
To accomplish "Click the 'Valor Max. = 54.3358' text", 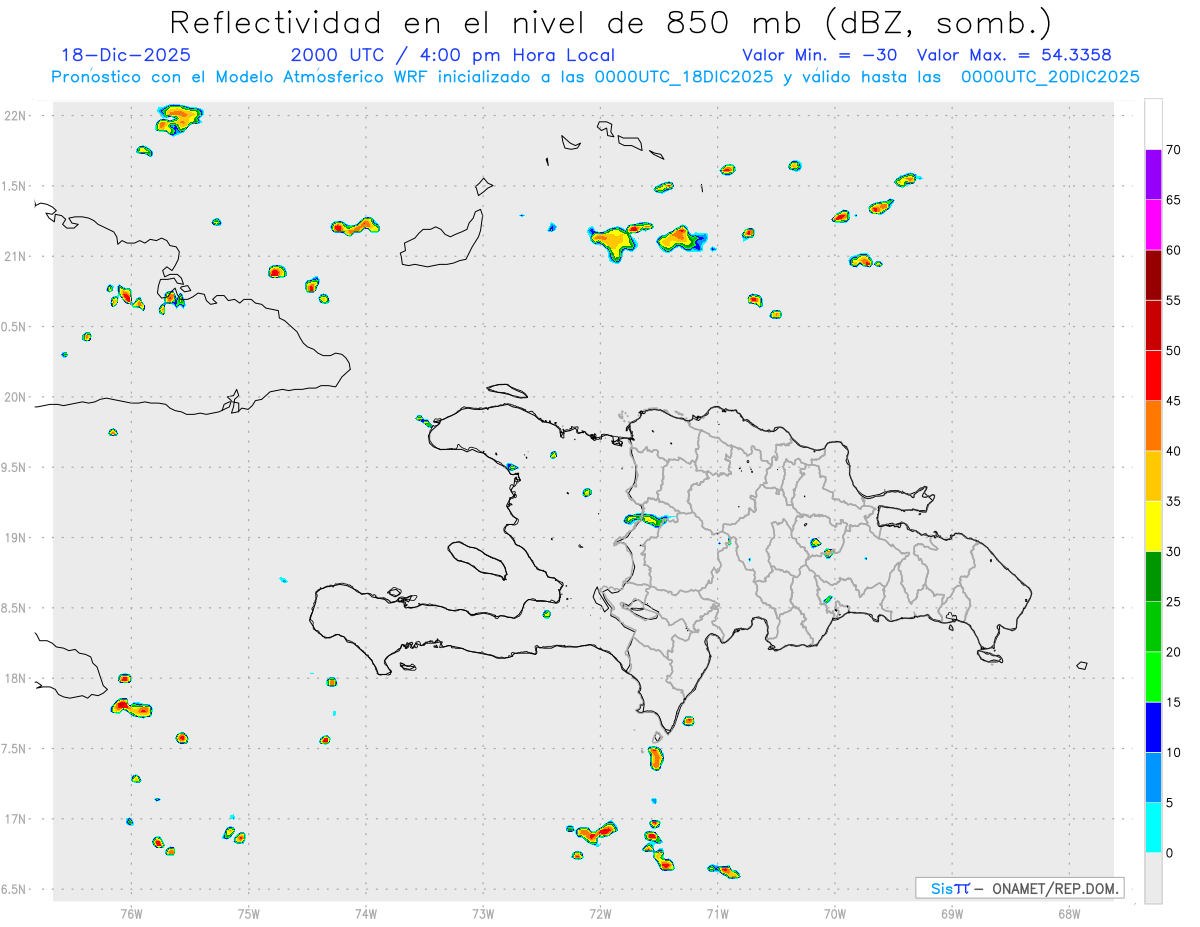I will [1014, 55].
